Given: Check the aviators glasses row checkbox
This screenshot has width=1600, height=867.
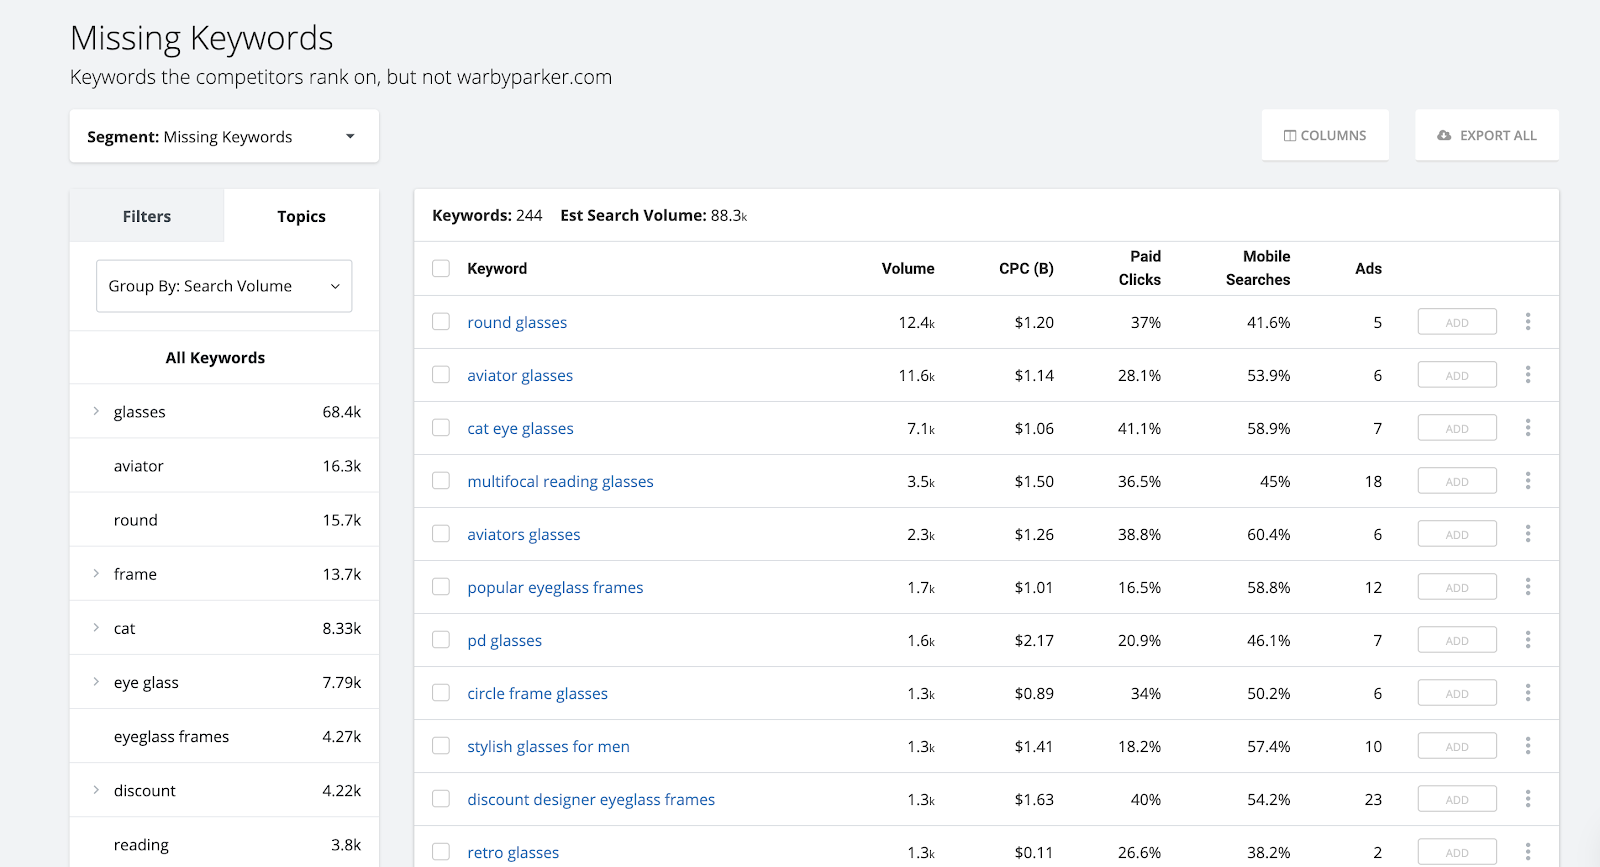Looking at the screenshot, I should click(441, 533).
